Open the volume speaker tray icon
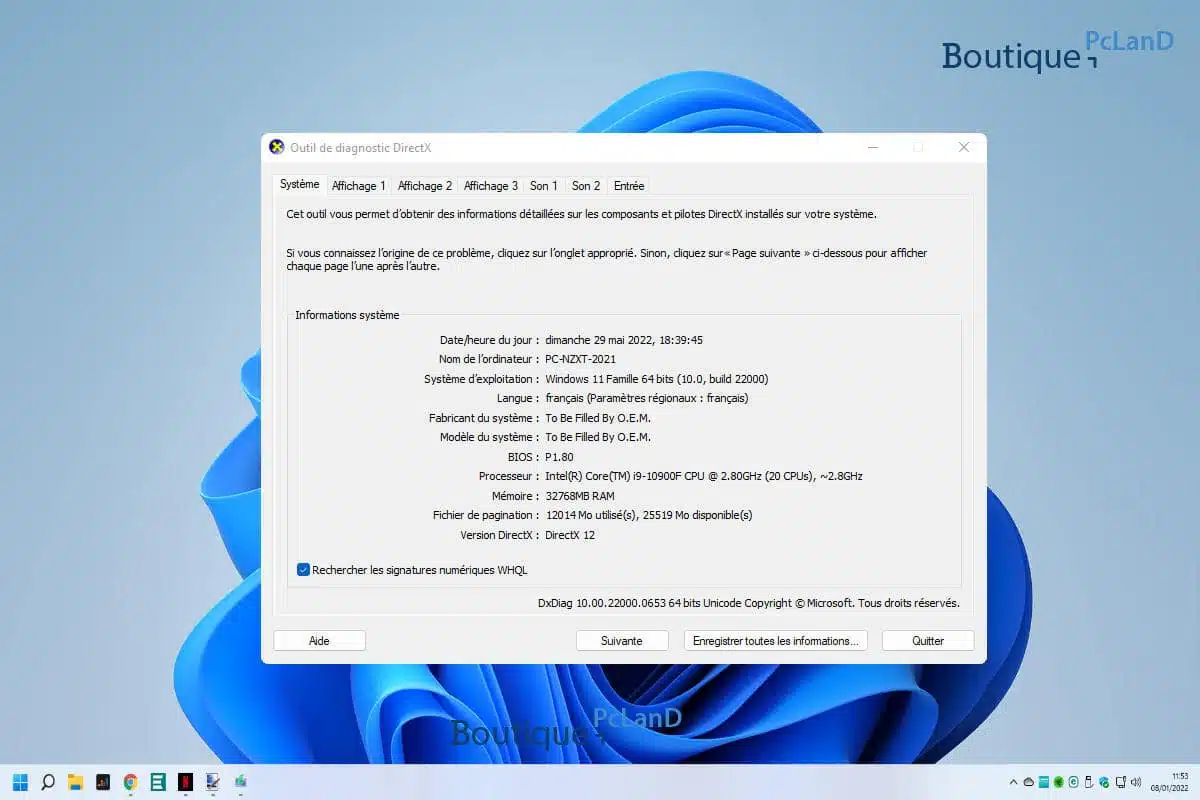This screenshot has height=800, width=1200. (1136, 782)
